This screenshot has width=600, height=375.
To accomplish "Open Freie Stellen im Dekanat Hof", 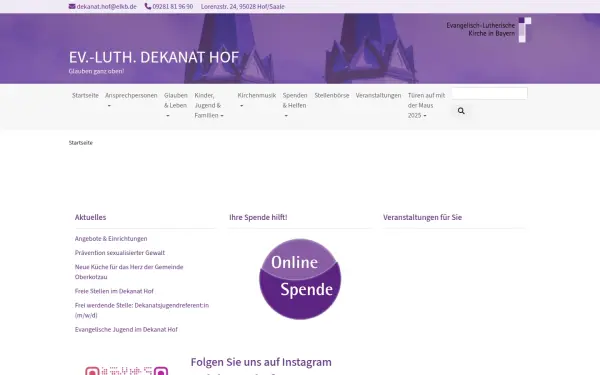I will click(x=114, y=291).
